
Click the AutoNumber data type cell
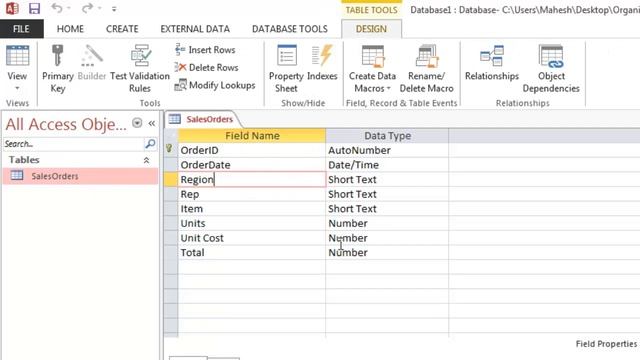coord(387,150)
